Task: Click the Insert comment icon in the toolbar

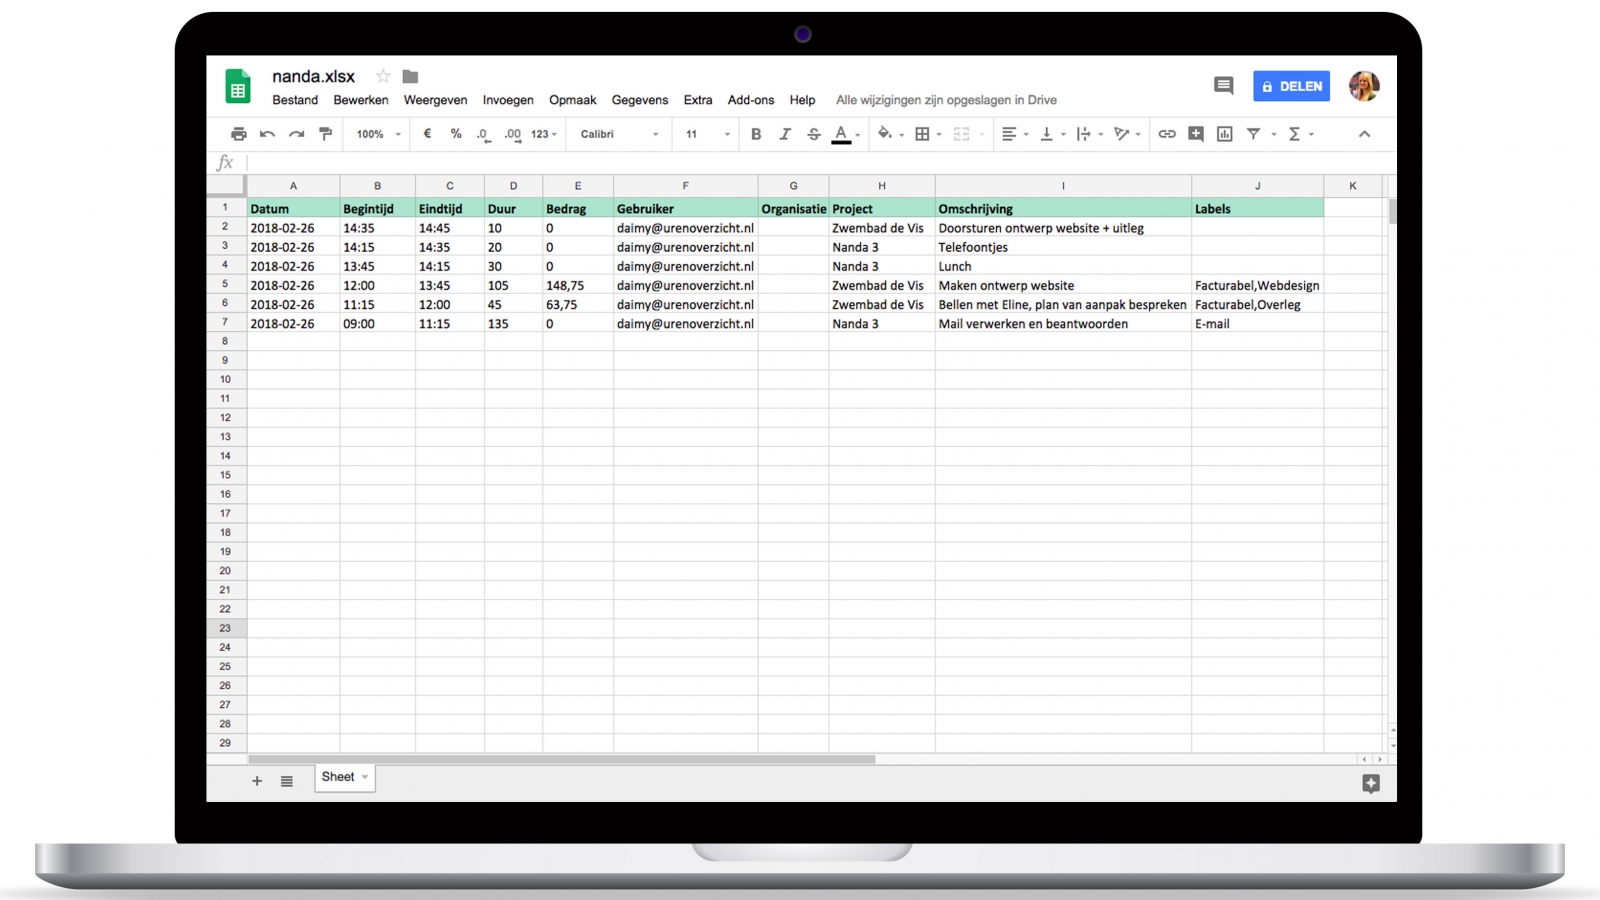Action: pyautogui.click(x=1196, y=134)
